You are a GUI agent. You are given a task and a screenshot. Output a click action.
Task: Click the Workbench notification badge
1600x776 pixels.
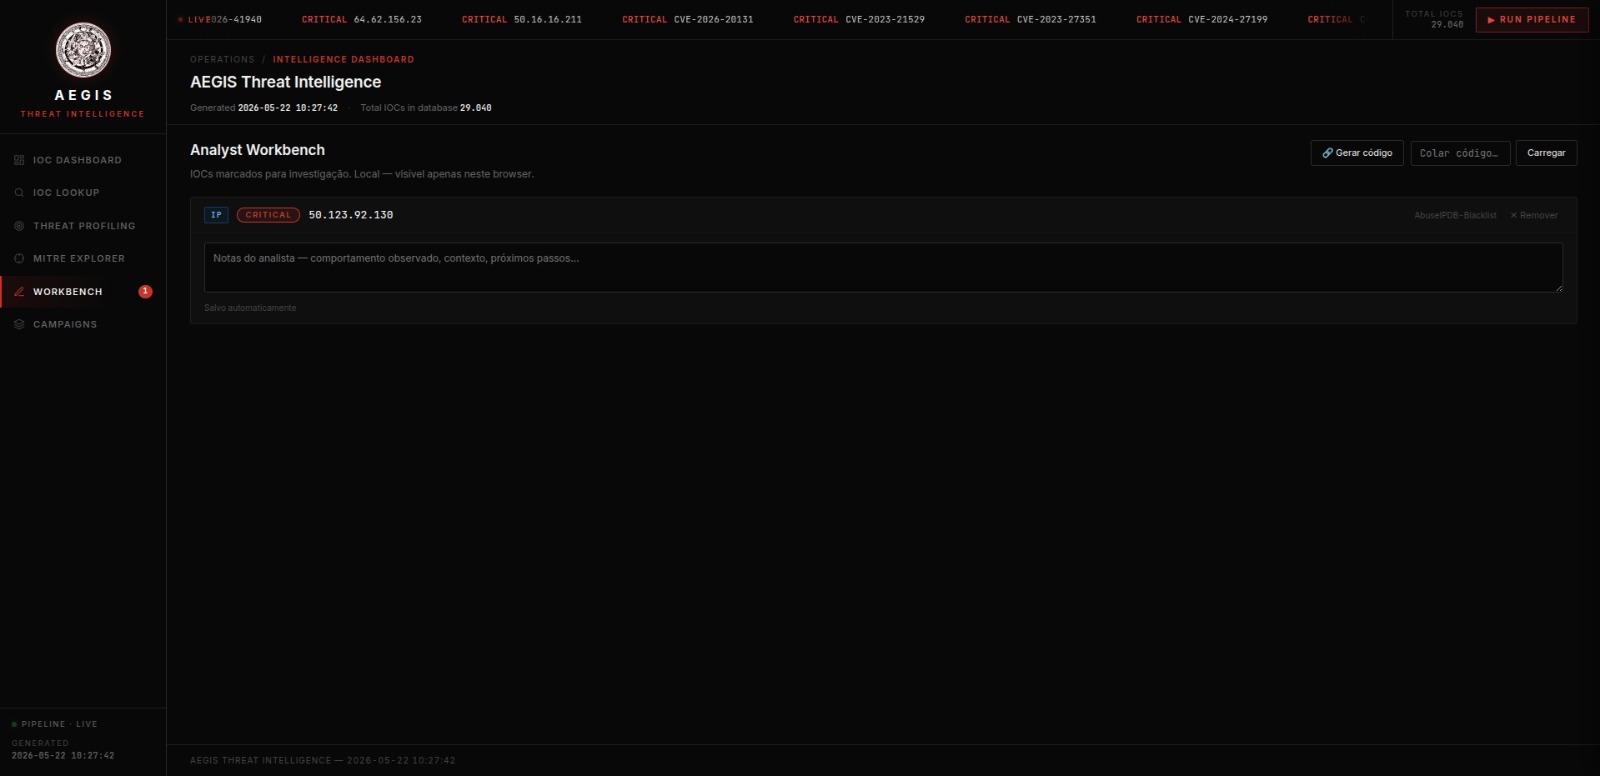145,292
